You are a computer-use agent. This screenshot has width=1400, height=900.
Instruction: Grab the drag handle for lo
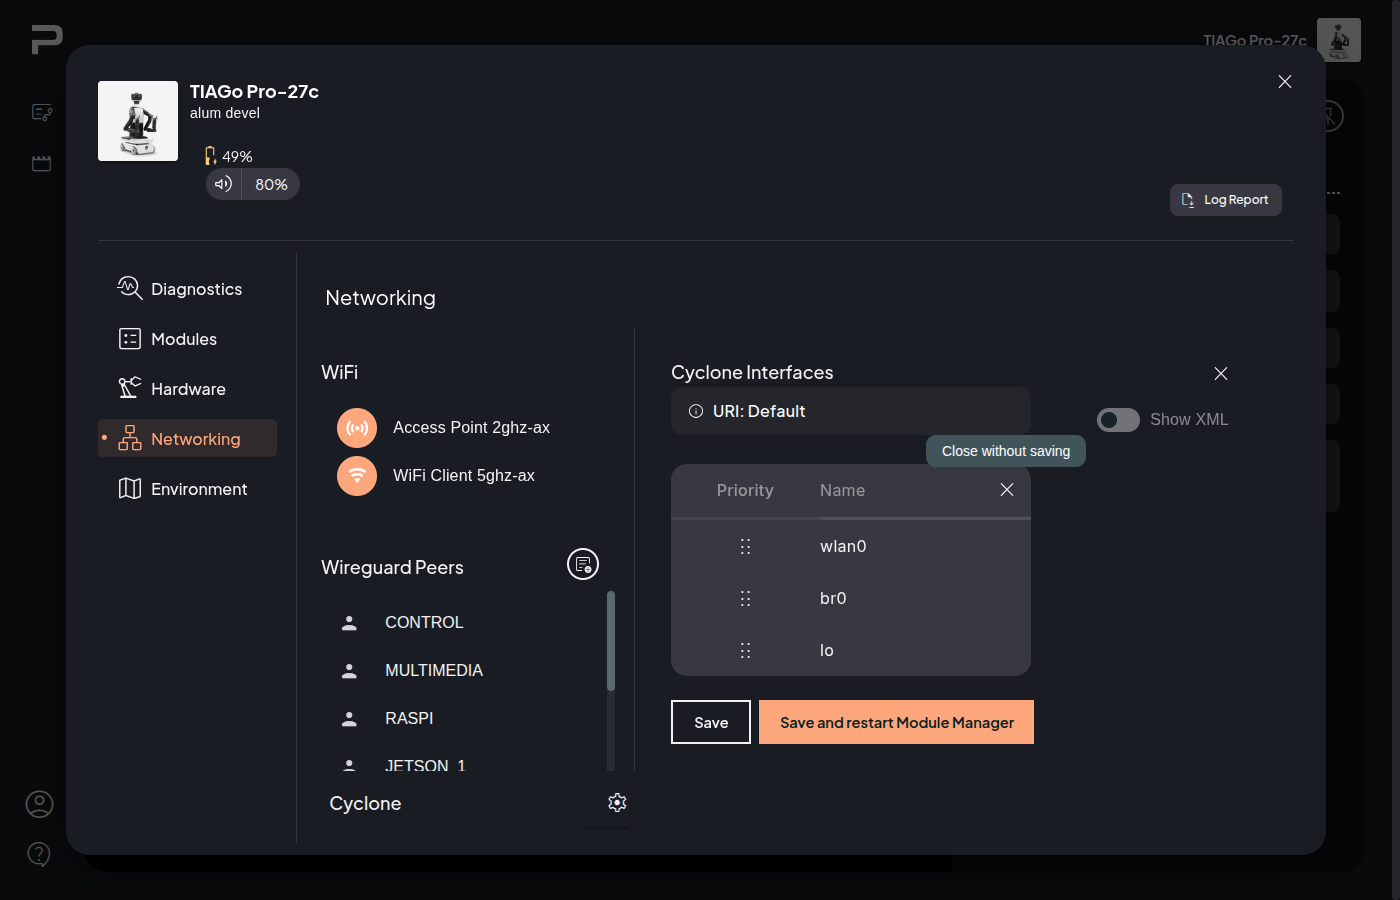(x=745, y=650)
